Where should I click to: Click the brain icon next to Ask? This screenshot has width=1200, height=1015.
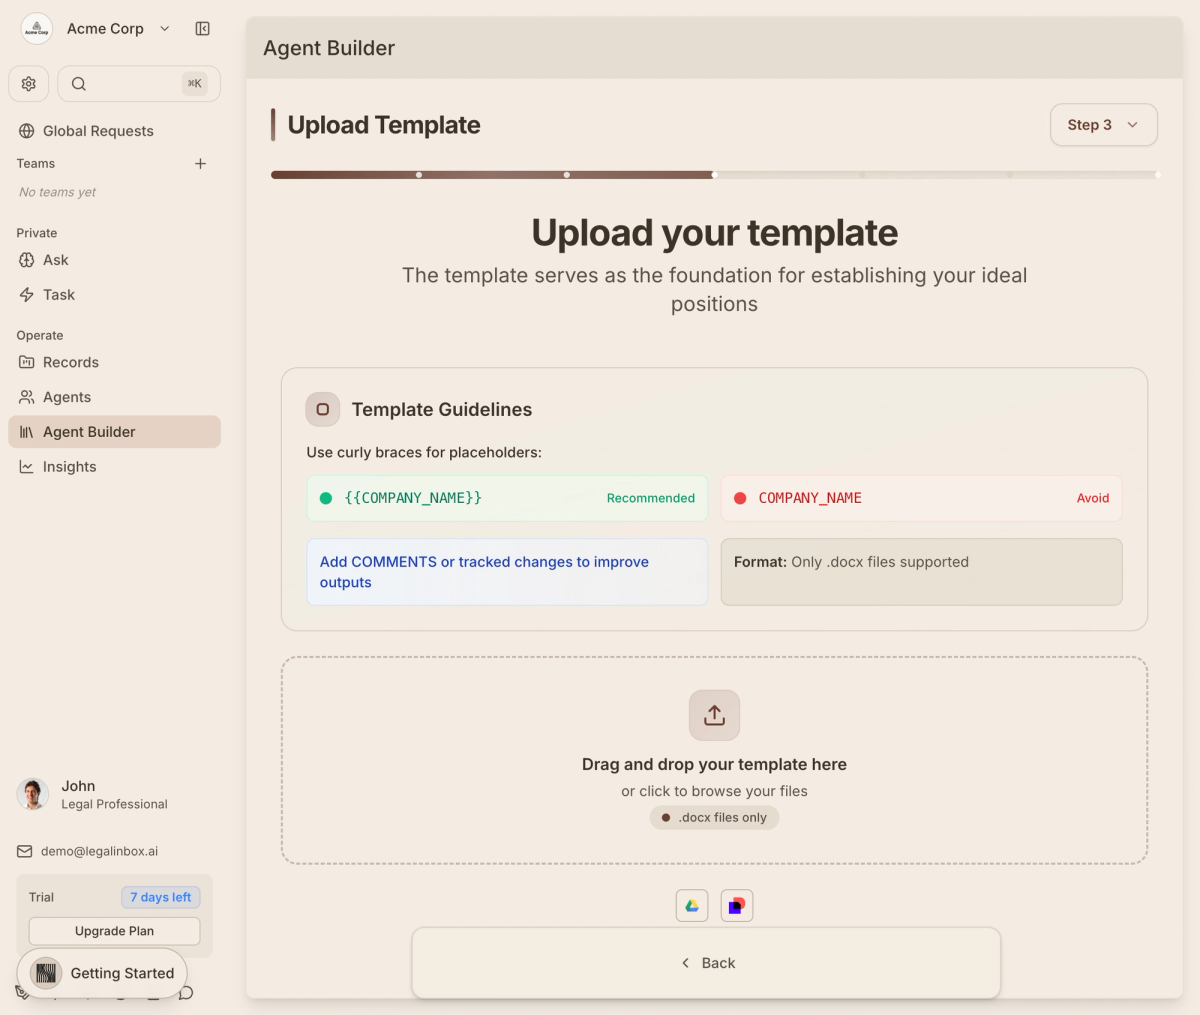(x=27, y=260)
